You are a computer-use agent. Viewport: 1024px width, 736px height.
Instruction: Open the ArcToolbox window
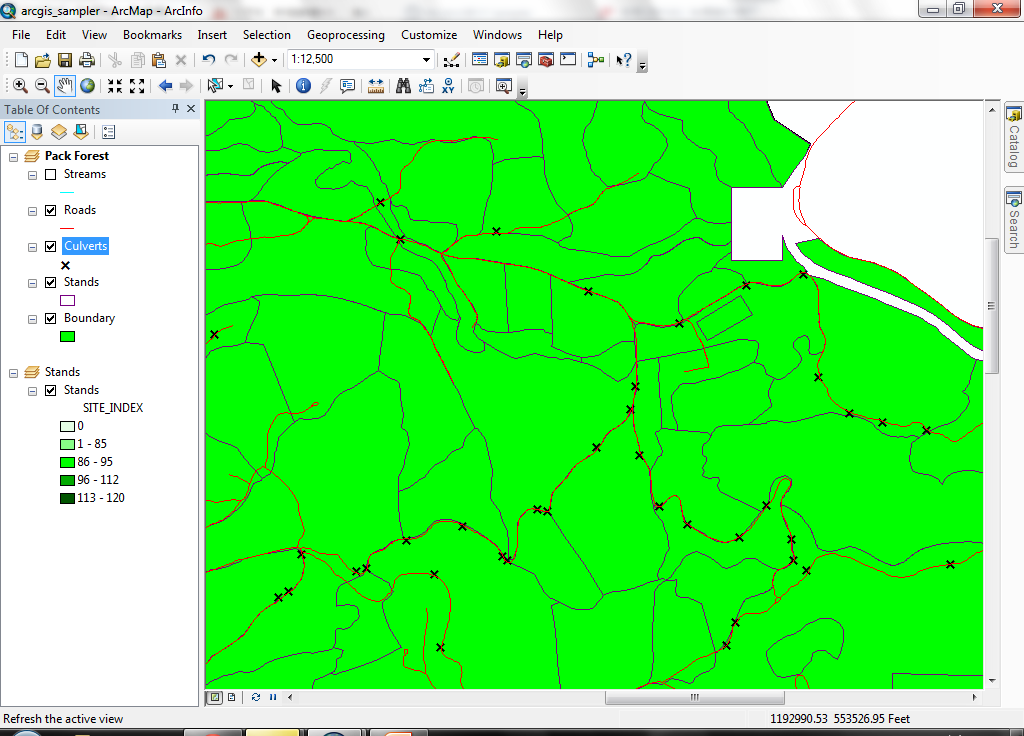(x=544, y=59)
